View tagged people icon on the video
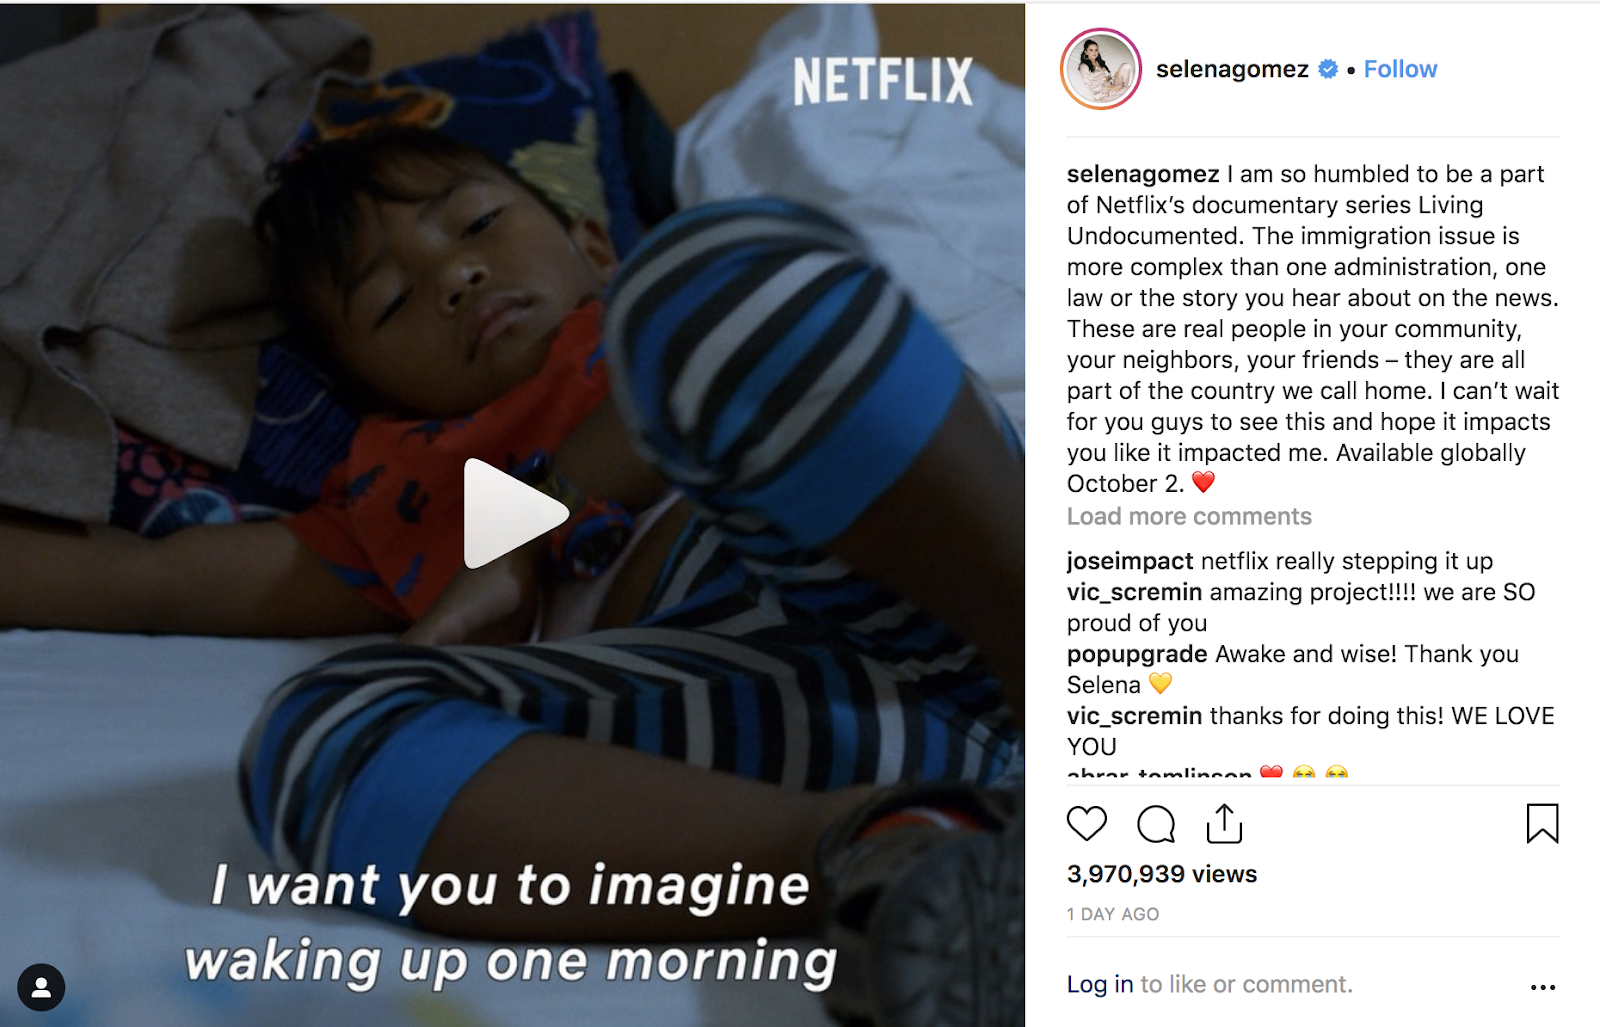 (x=41, y=987)
